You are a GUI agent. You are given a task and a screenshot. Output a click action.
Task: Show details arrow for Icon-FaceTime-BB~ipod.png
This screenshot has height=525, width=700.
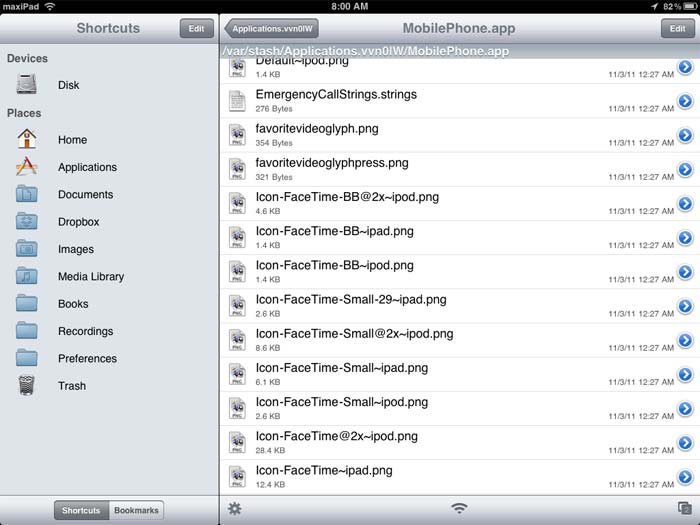click(685, 271)
